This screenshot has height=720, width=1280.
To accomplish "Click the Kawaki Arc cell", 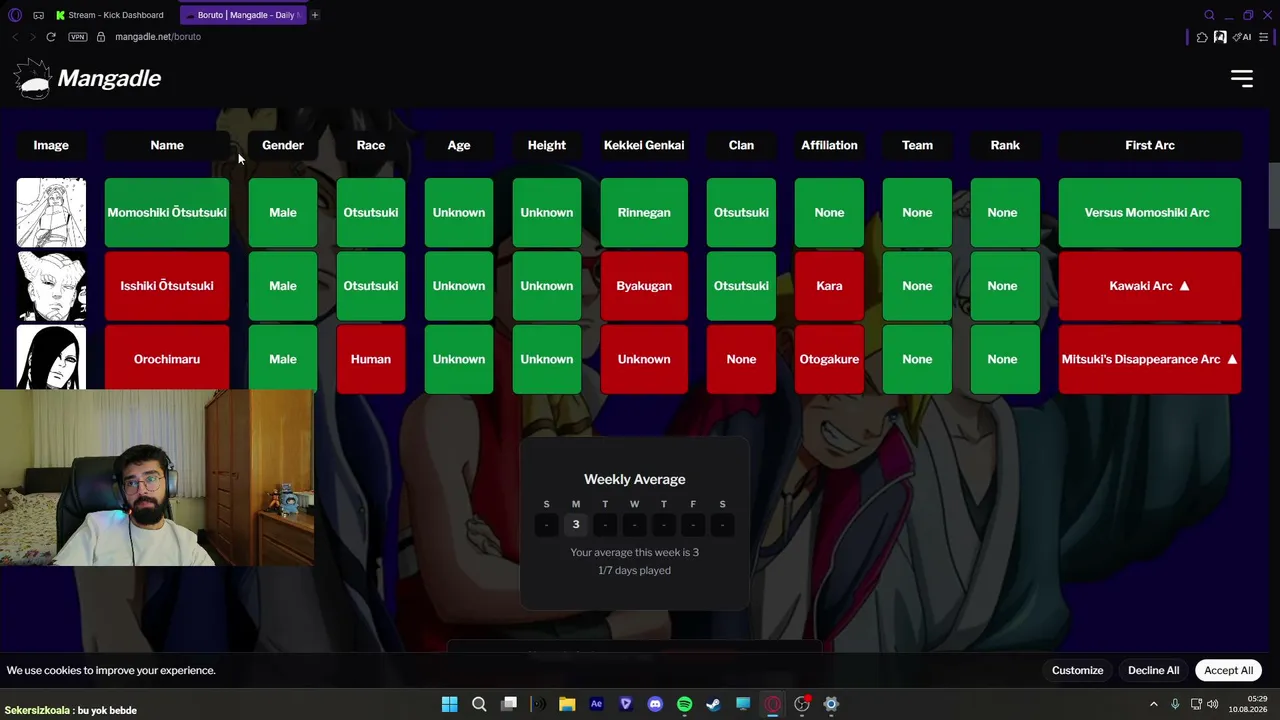I will (x=1150, y=286).
